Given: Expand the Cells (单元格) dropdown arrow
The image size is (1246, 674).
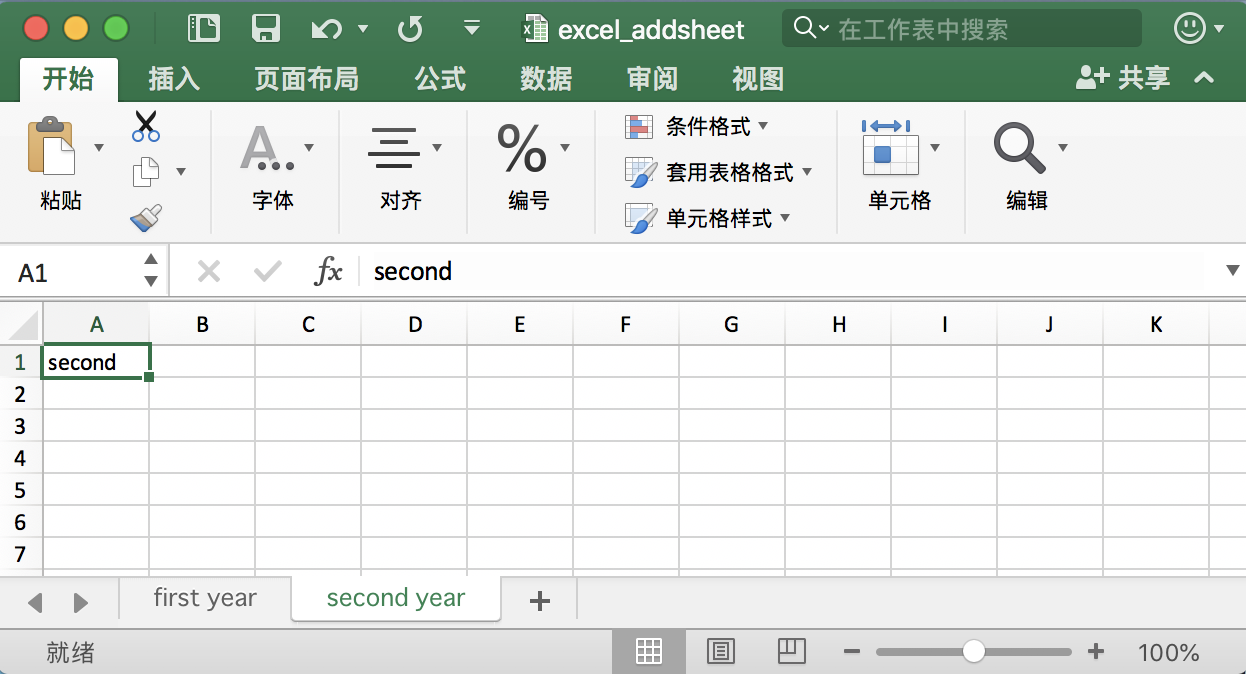Looking at the screenshot, I should click(935, 148).
